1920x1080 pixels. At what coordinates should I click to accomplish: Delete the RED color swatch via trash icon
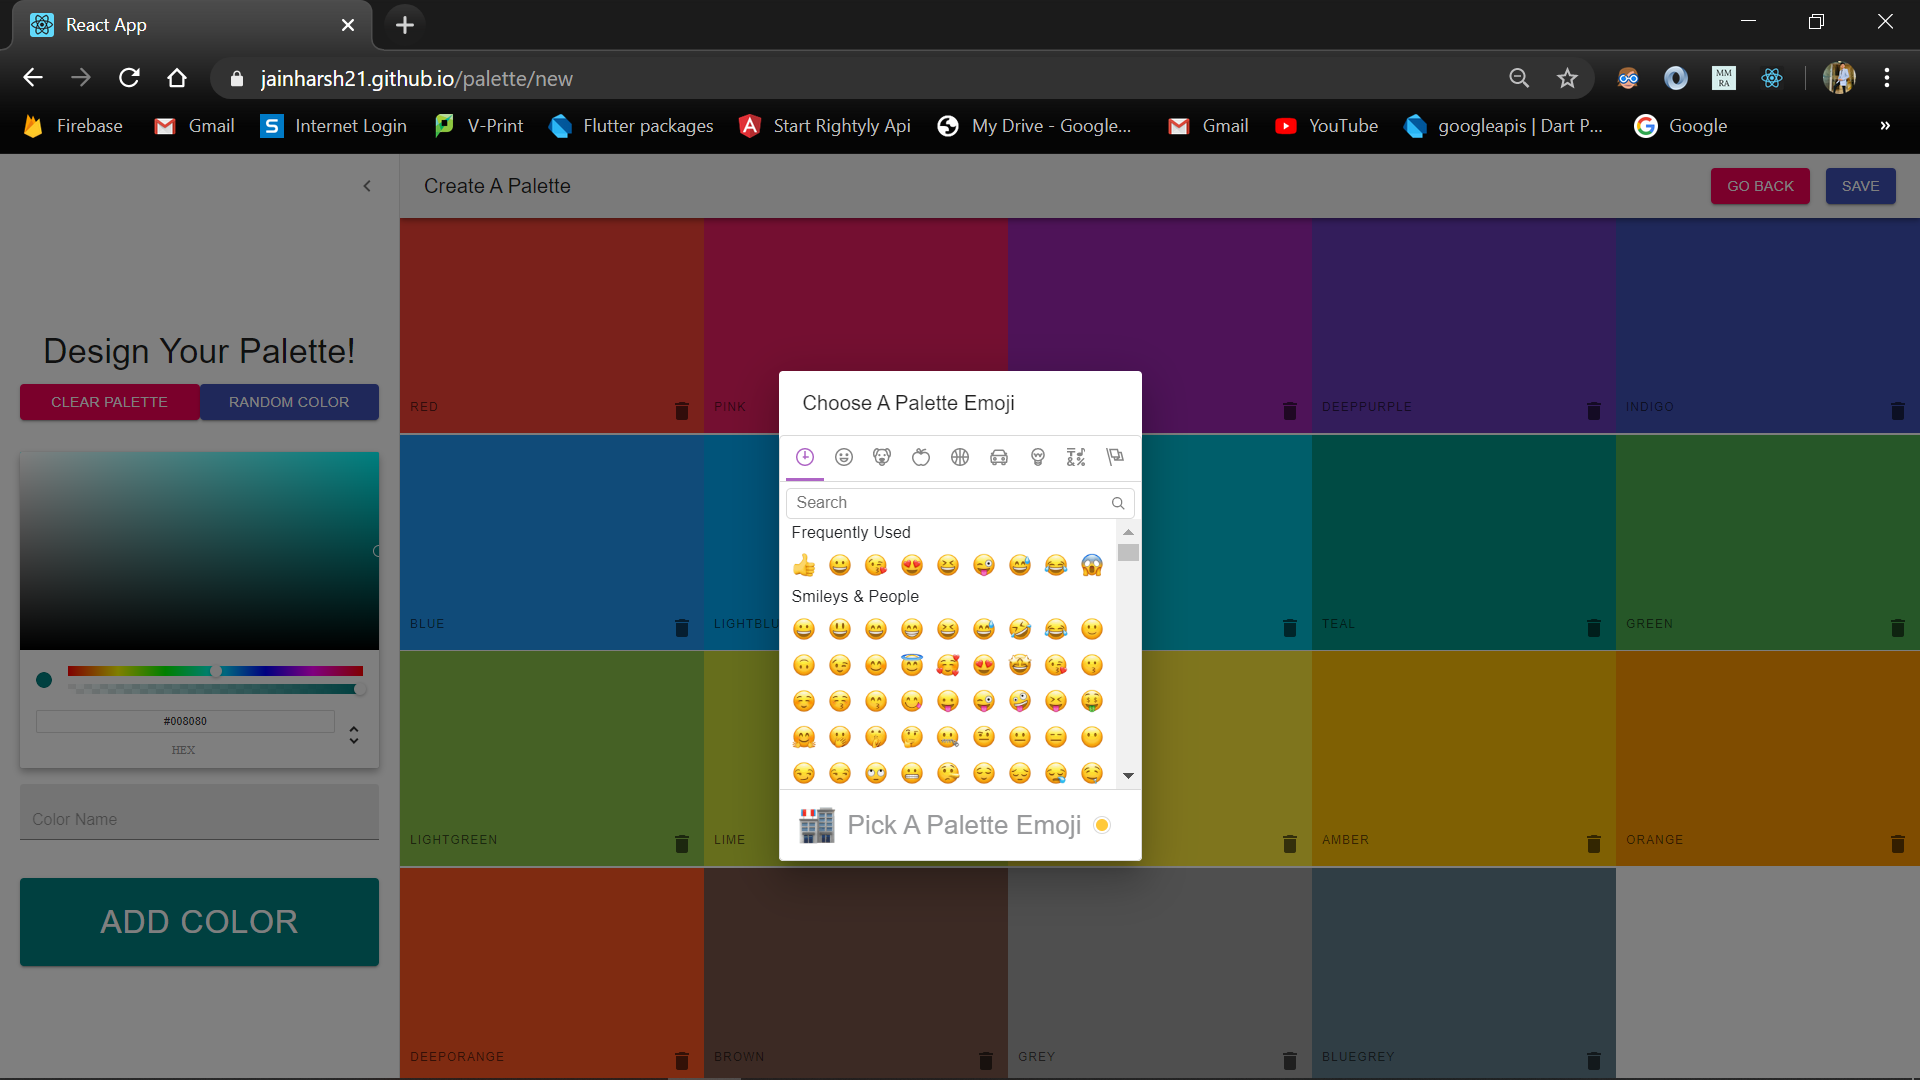pyautogui.click(x=682, y=410)
